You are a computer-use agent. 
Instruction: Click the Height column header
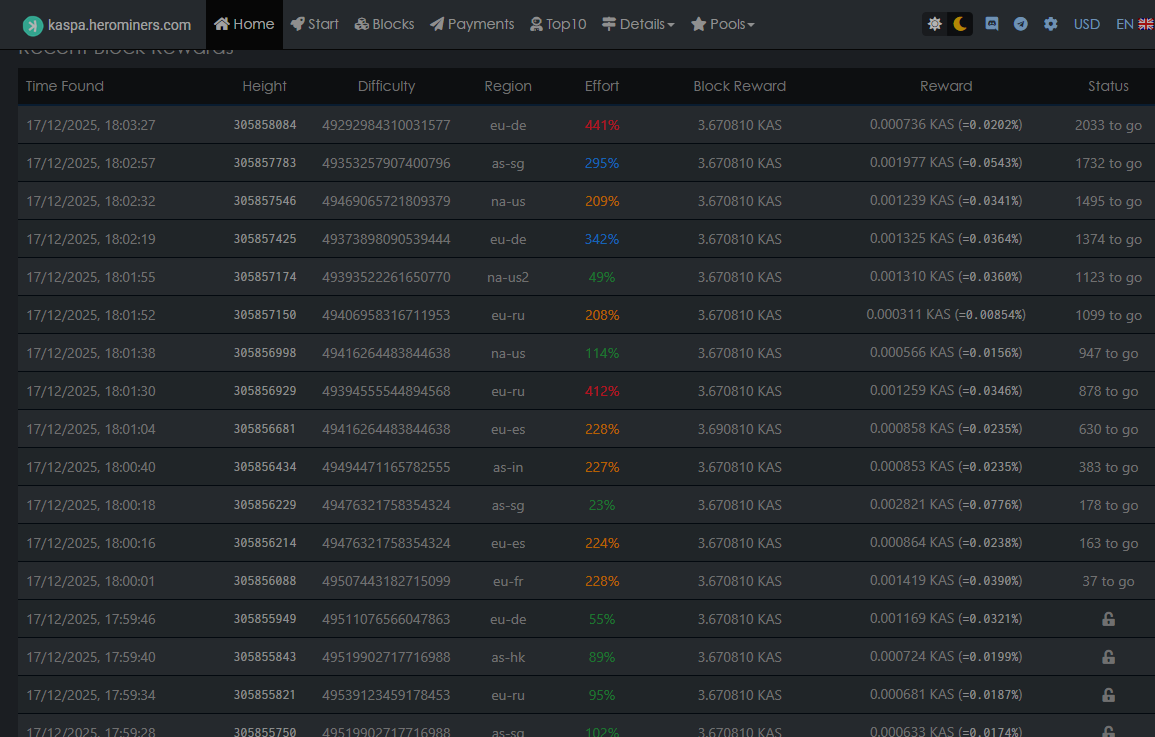coord(264,86)
